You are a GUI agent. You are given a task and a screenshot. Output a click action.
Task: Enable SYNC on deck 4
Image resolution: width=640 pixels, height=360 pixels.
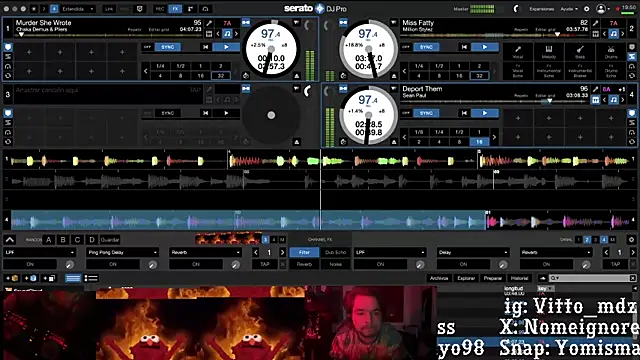(x=426, y=113)
